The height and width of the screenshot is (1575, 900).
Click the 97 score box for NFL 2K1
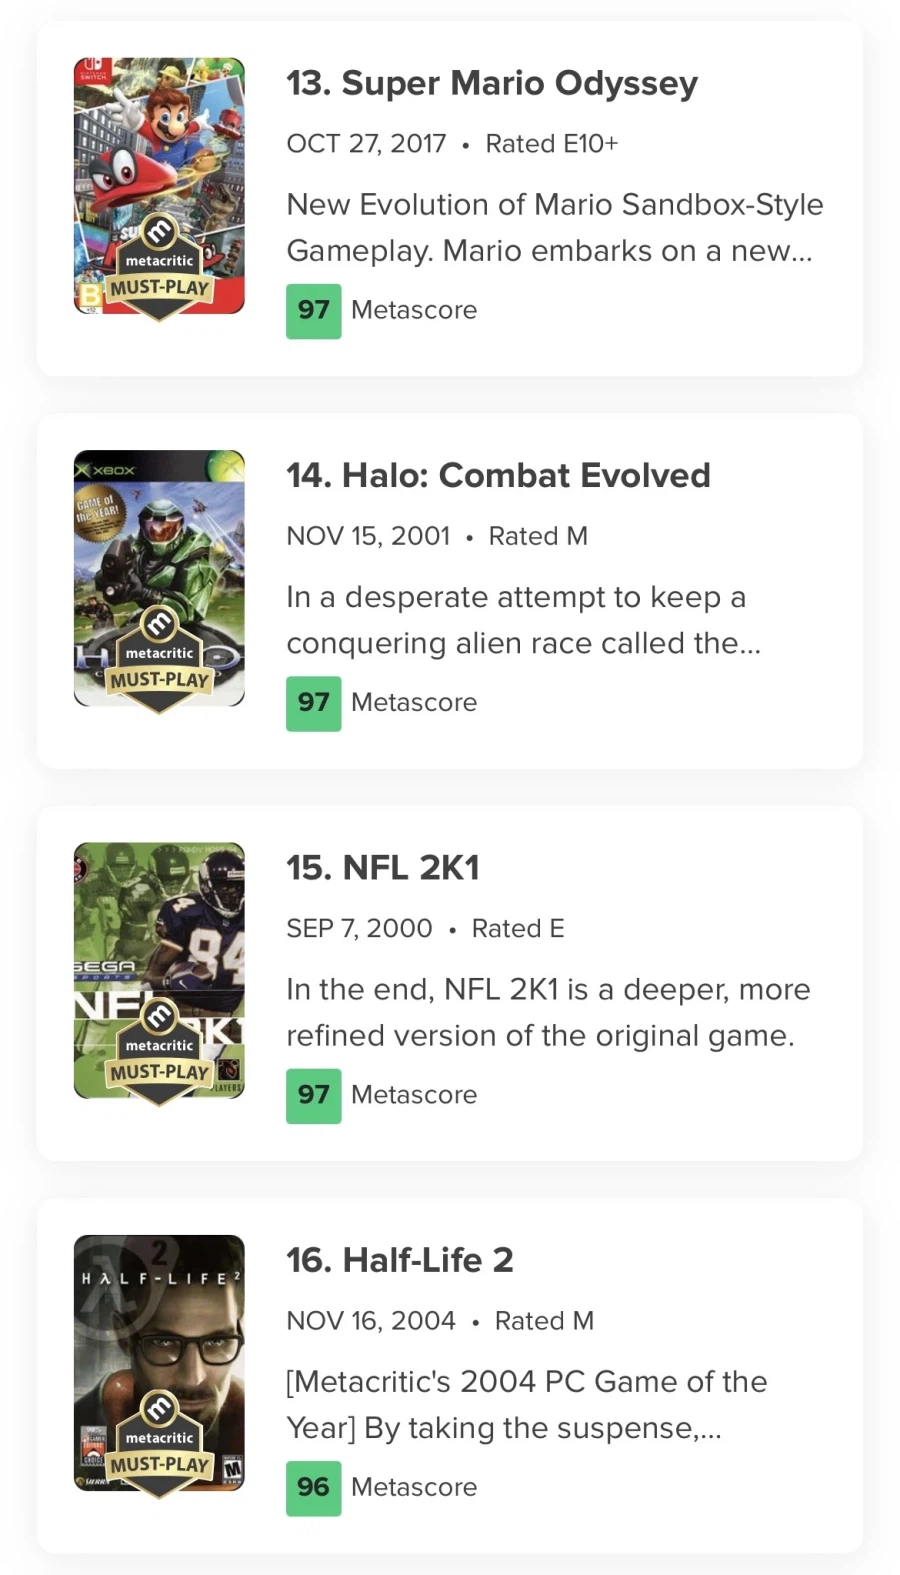tap(313, 1095)
